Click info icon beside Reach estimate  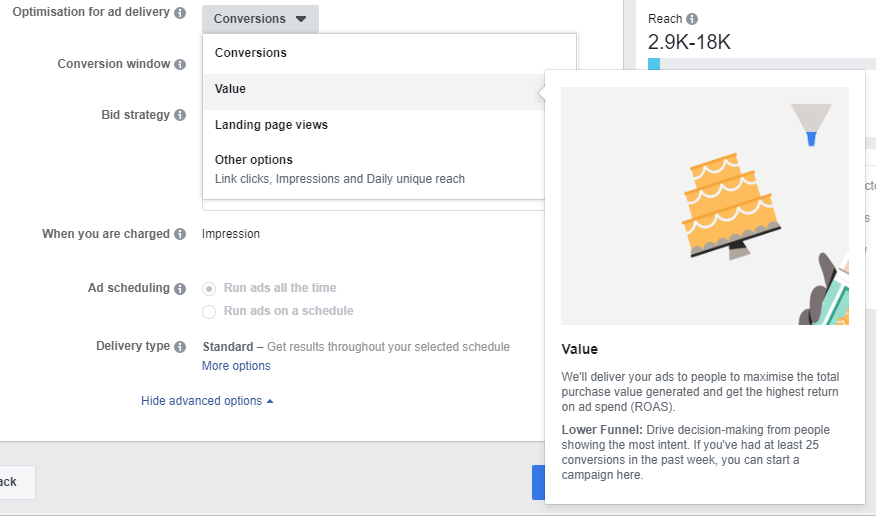692,19
